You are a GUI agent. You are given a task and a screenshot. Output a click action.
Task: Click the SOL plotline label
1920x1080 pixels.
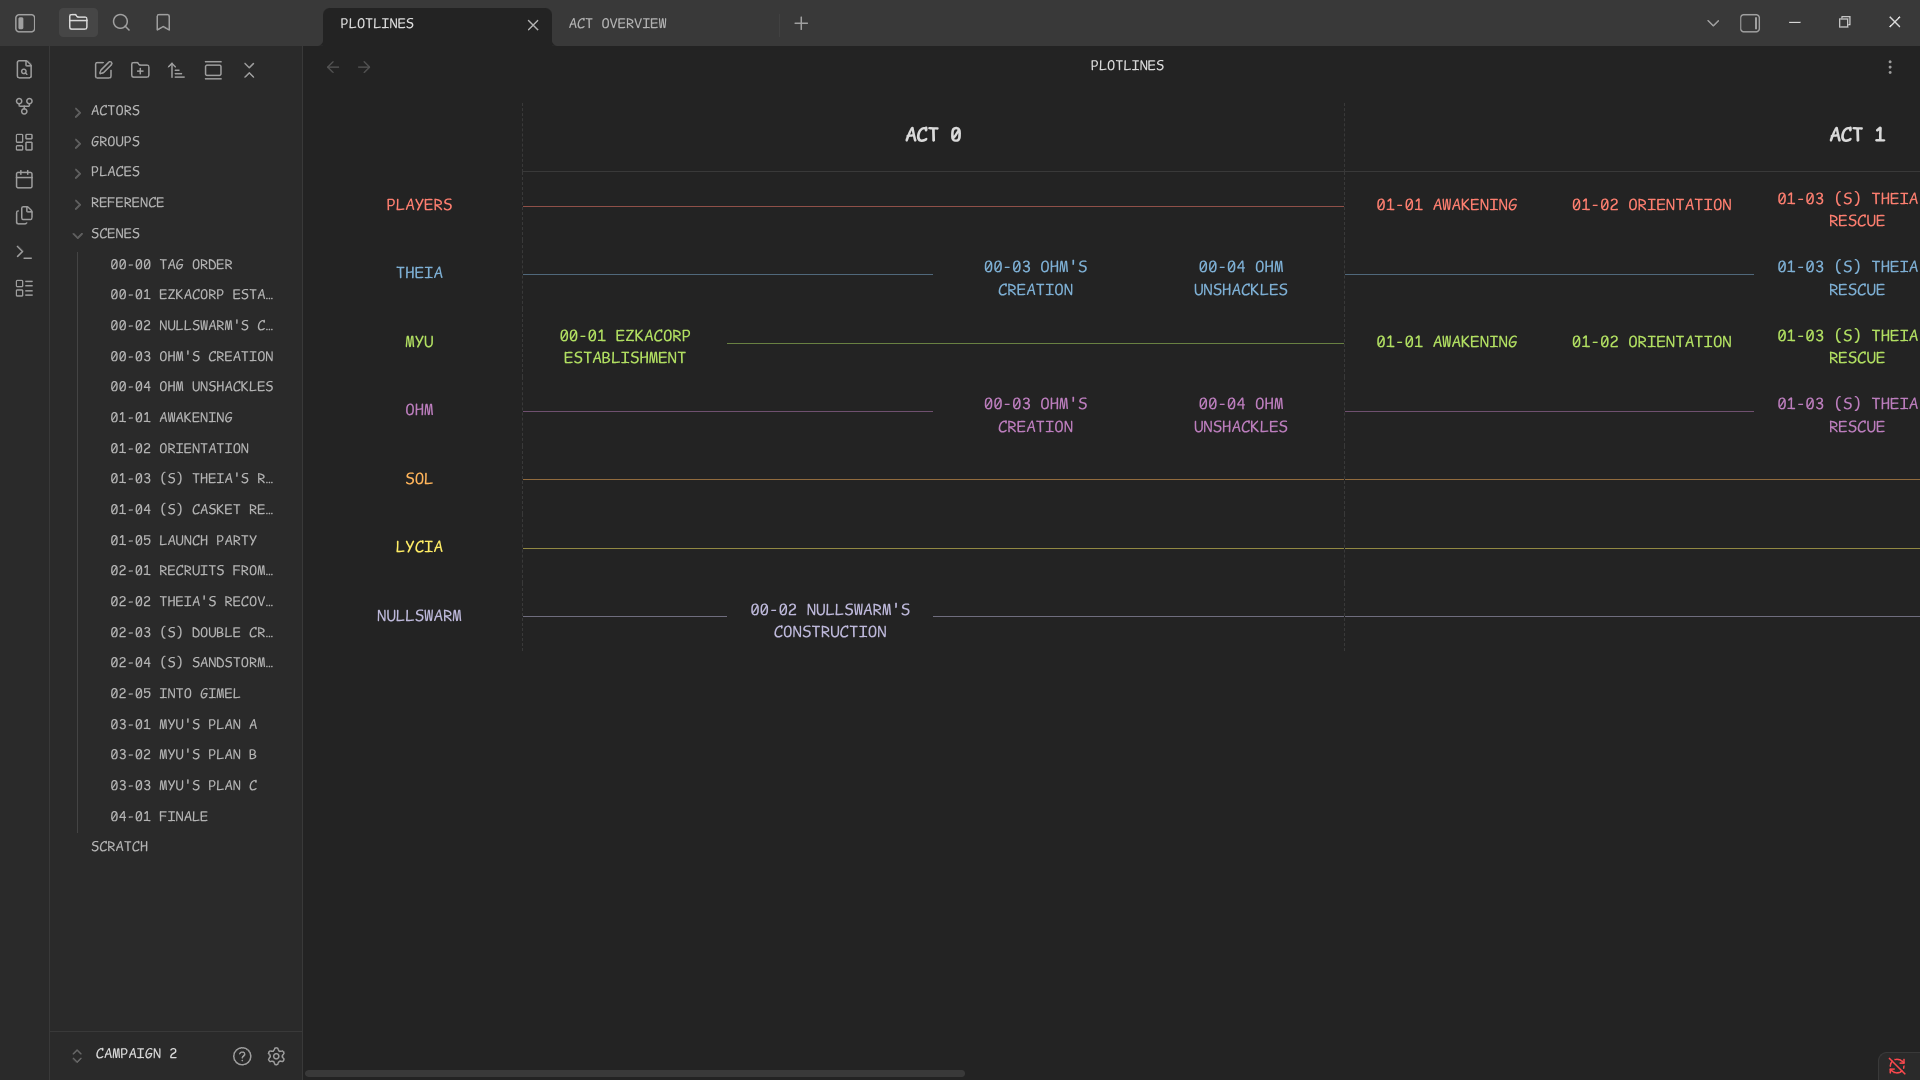click(x=419, y=479)
